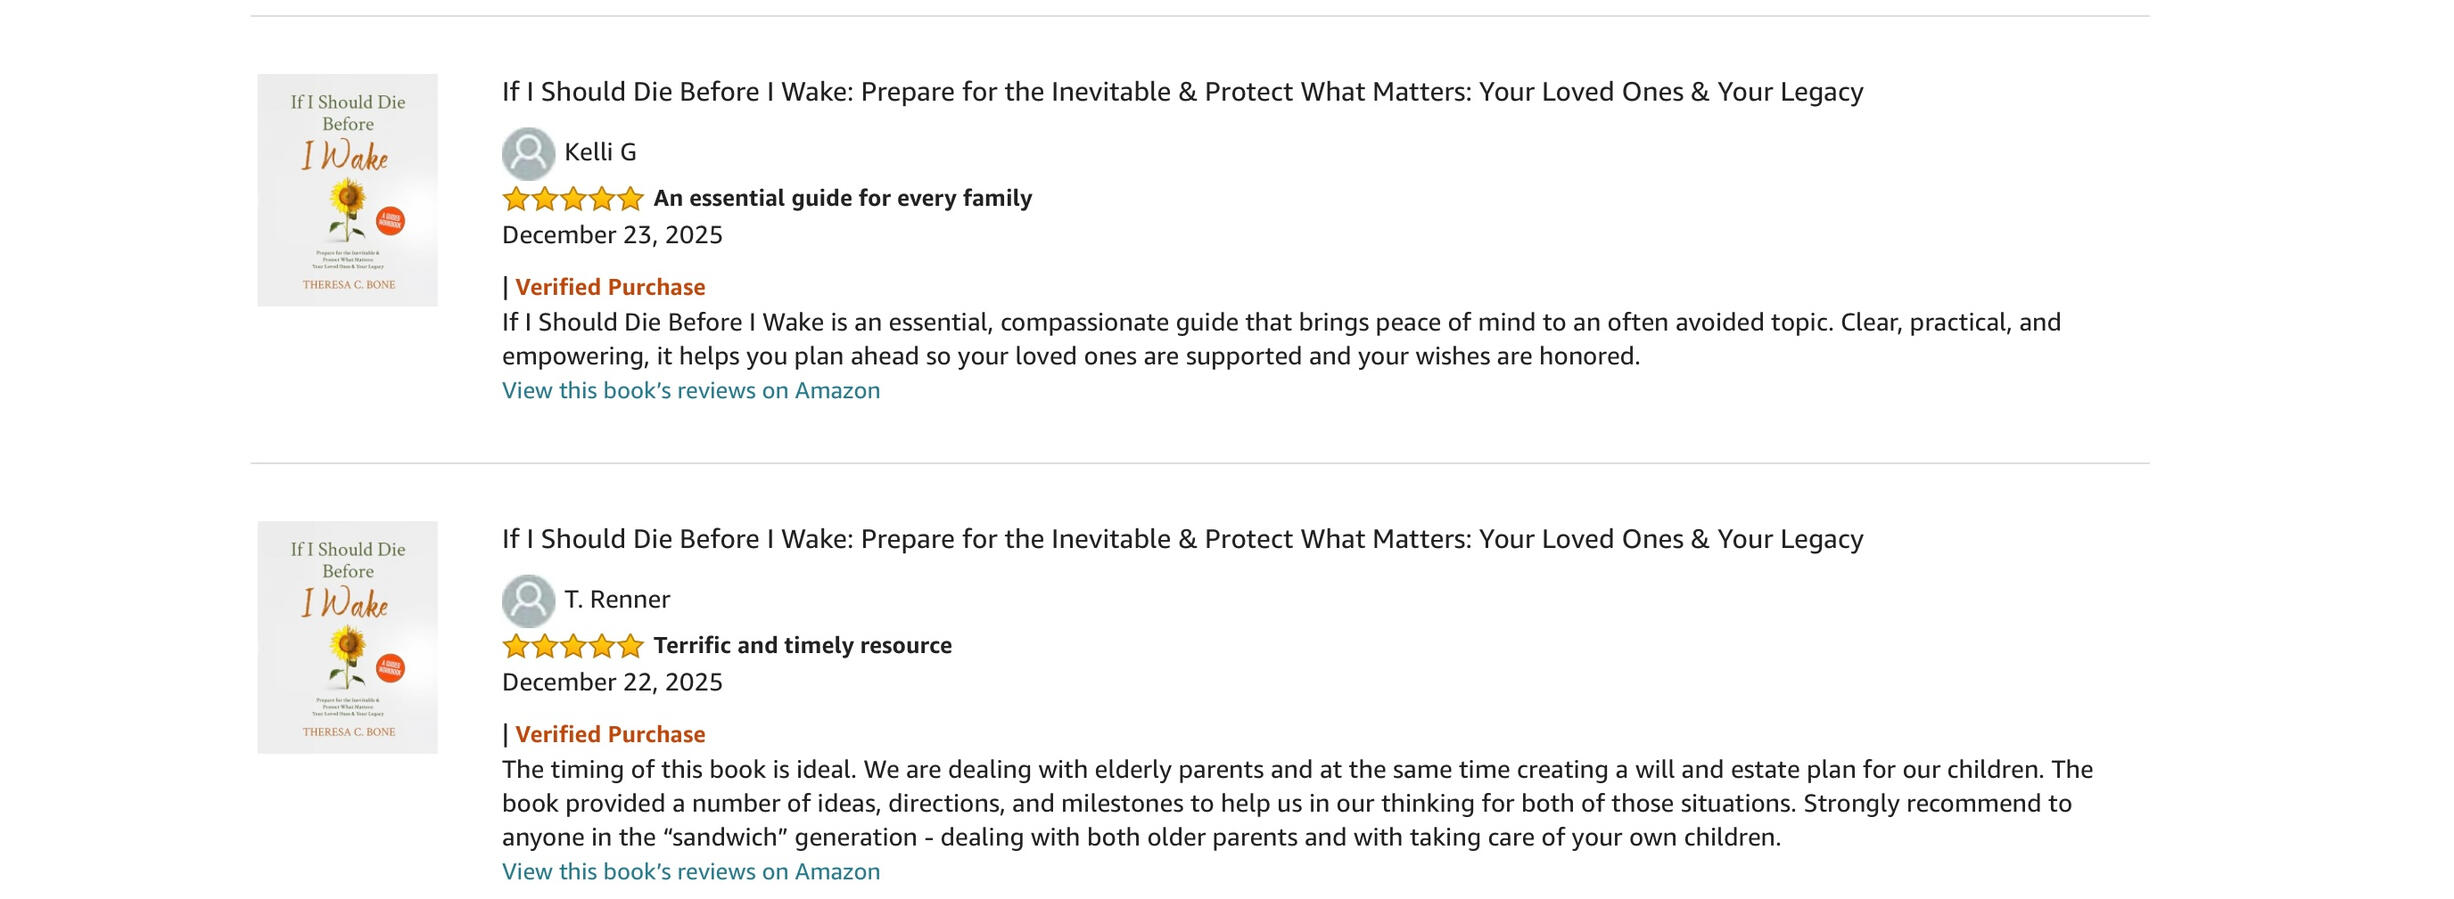The height and width of the screenshot is (899, 2454).
Task: Open the book title above Kelli G's review
Action: [x=1182, y=92]
